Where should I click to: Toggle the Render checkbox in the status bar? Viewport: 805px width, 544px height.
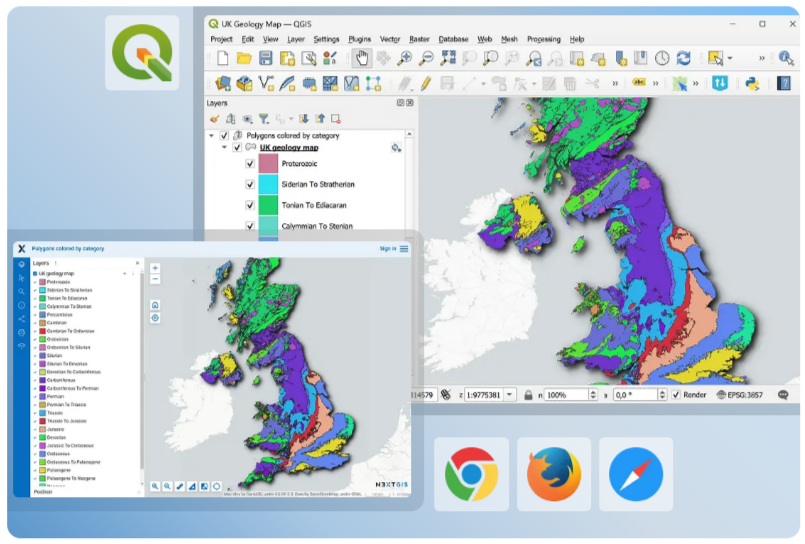click(x=676, y=395)
